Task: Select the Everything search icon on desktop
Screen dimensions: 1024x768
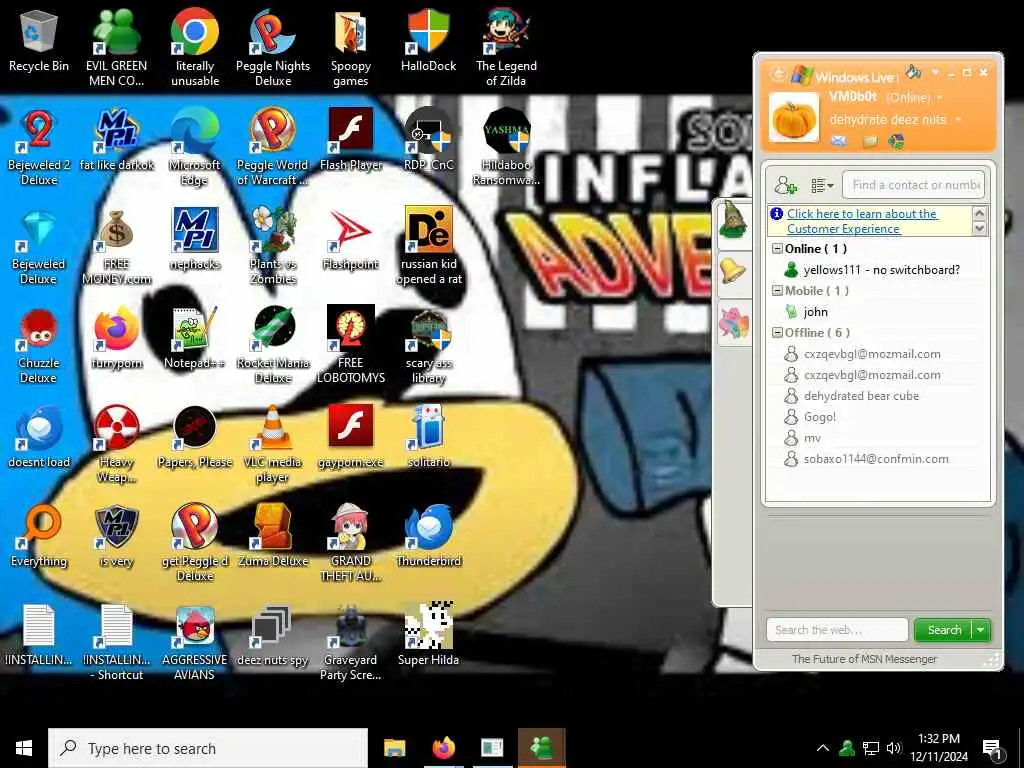Action: [x=39, y=536]
